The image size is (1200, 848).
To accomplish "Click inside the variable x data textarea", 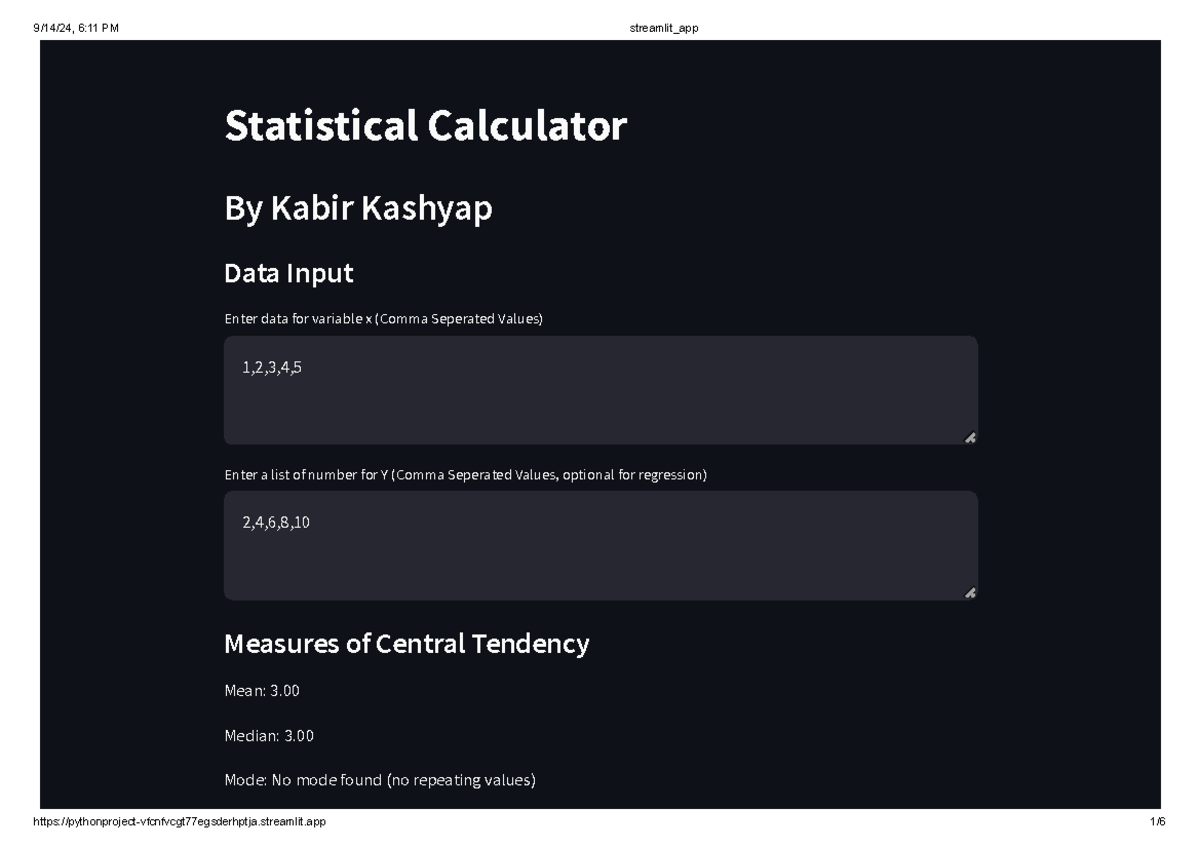I will 600,388.
